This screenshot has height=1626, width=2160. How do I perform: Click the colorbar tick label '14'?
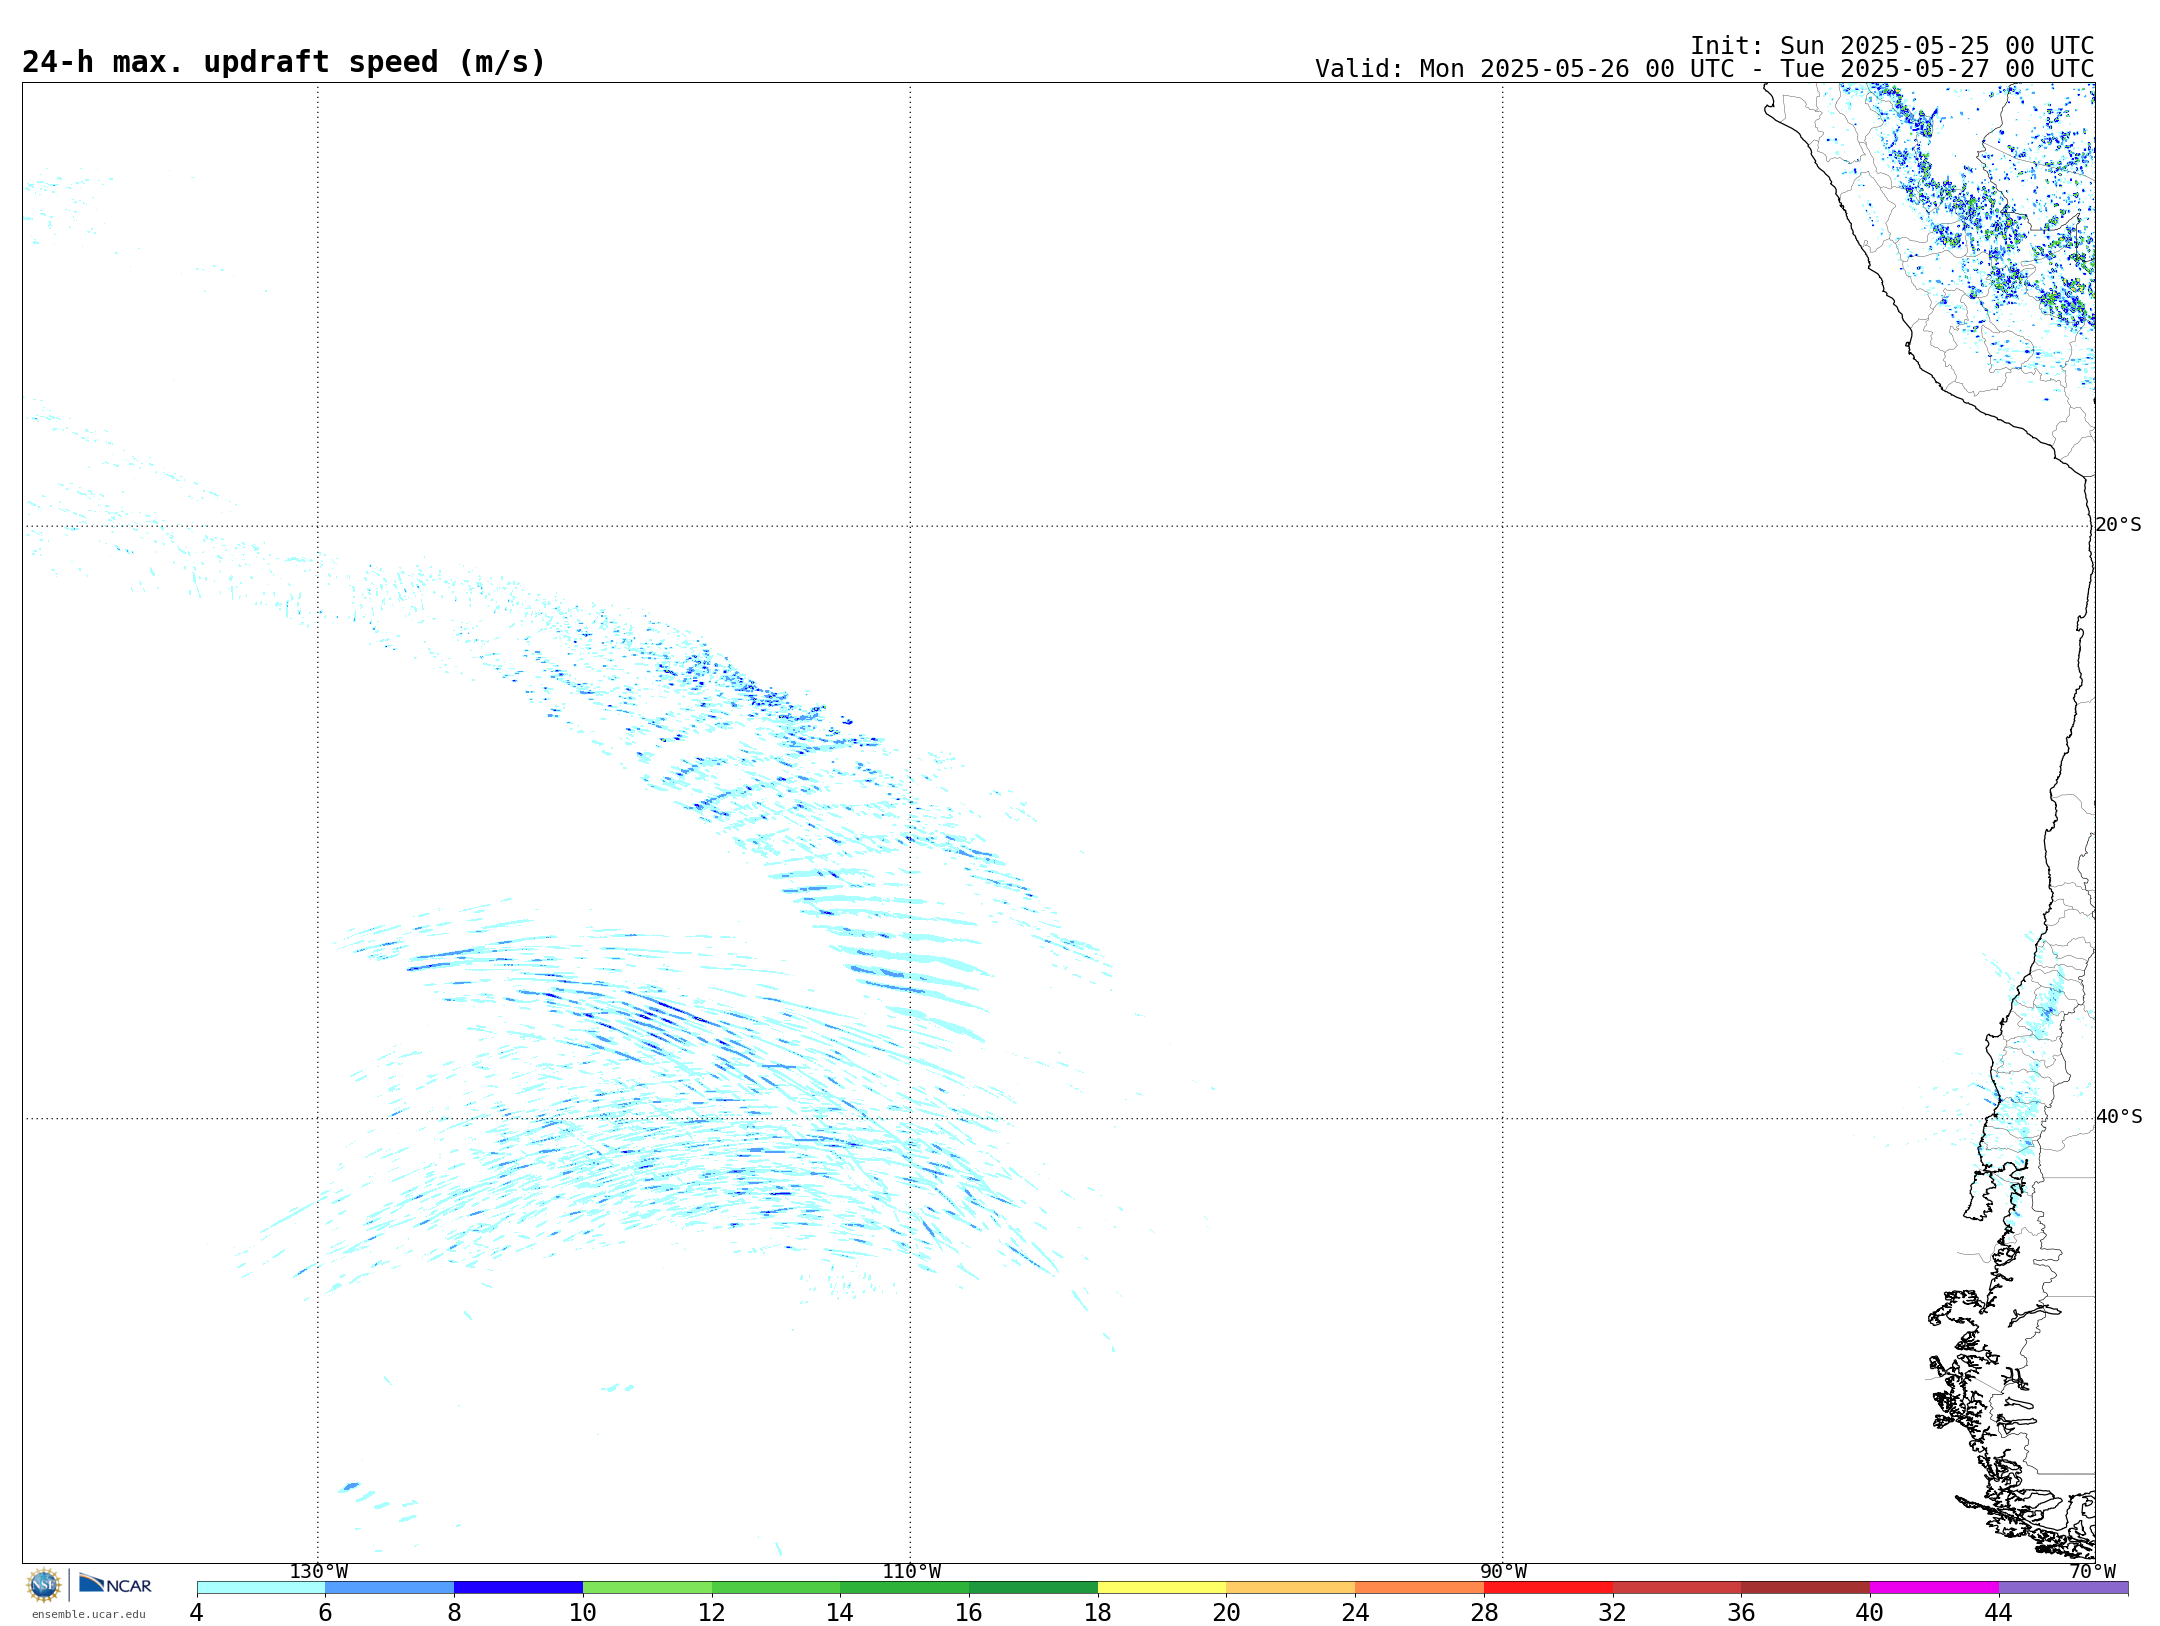tap(840, 1612)
